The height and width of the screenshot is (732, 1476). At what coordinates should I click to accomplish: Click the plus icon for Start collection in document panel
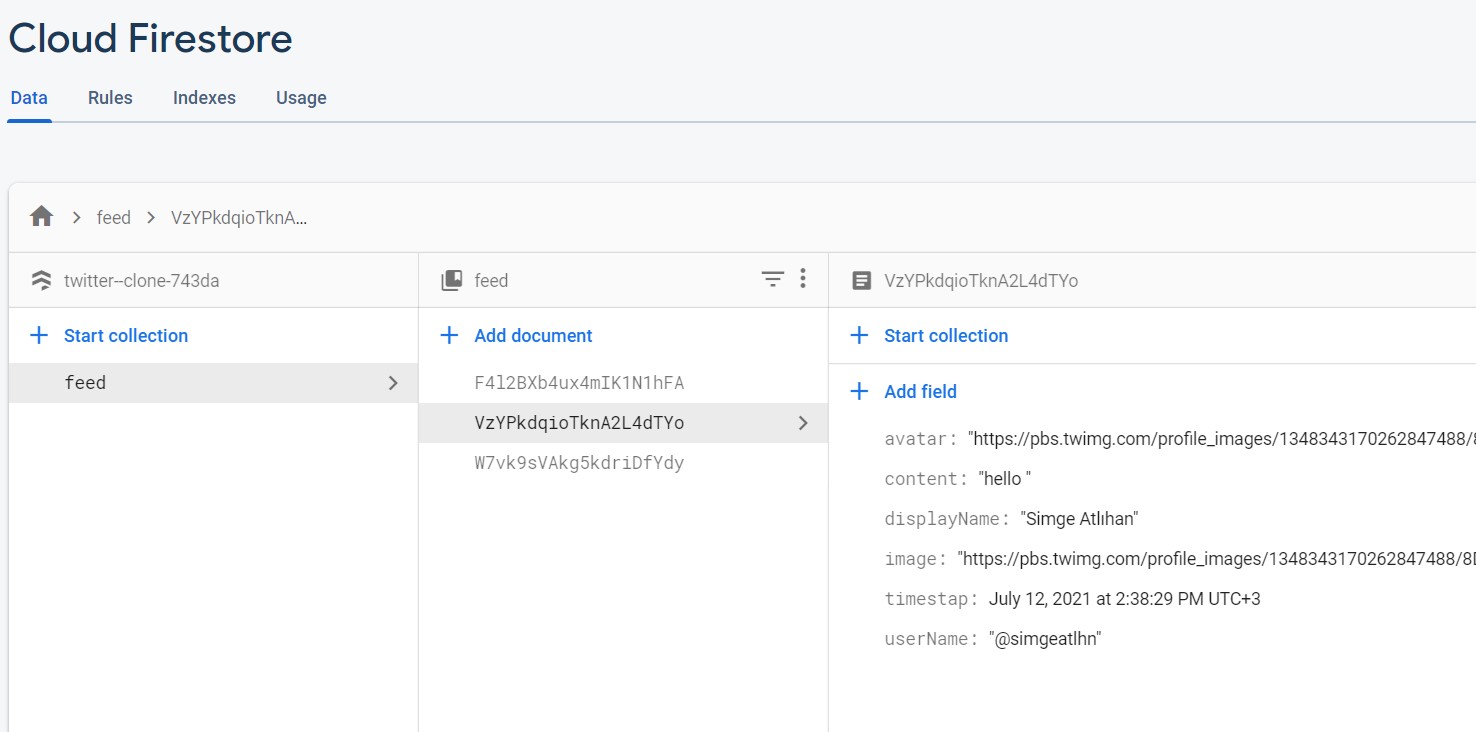pyautogui.click(x=859, y=335)
